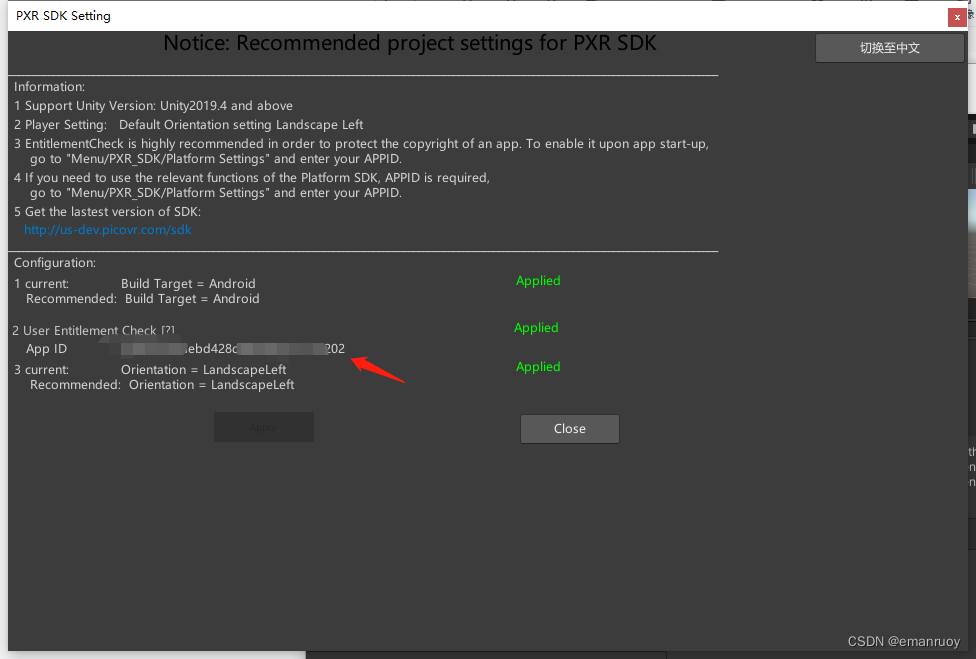Open the us-dev.picovr.com/sdk link

click(x=108, y=230)
